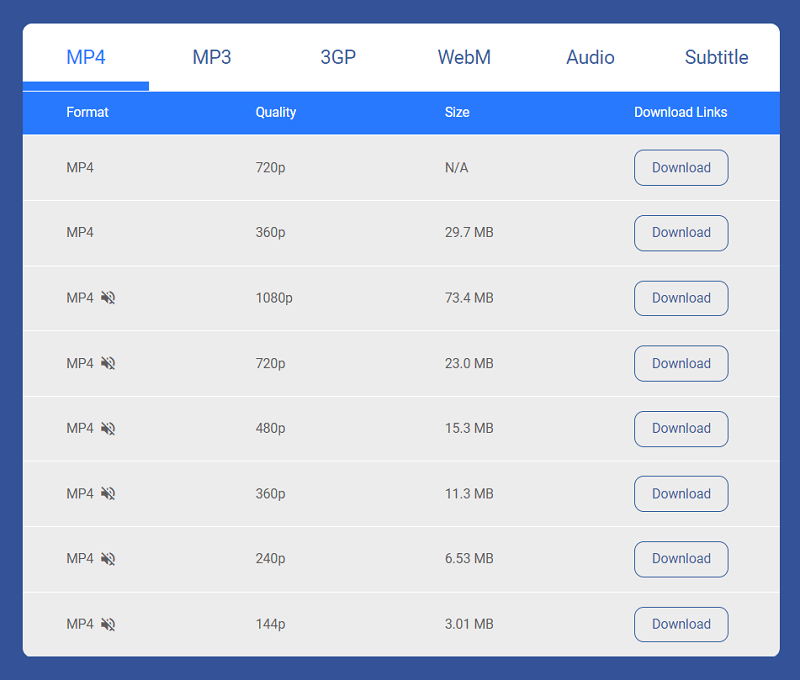
Task: Open the 3GP format tab
Action: (338, 57)
